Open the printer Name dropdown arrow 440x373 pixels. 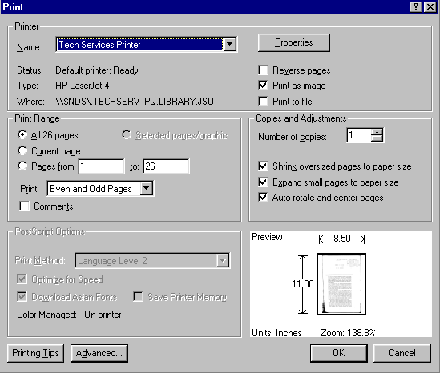point(230,44)
